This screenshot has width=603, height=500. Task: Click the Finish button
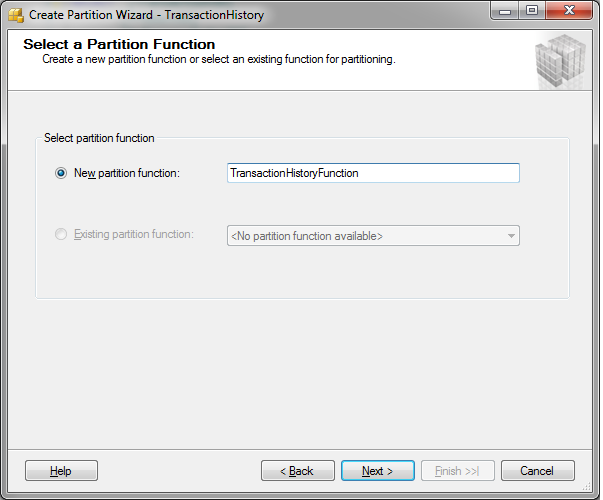[x=458, y=471]
